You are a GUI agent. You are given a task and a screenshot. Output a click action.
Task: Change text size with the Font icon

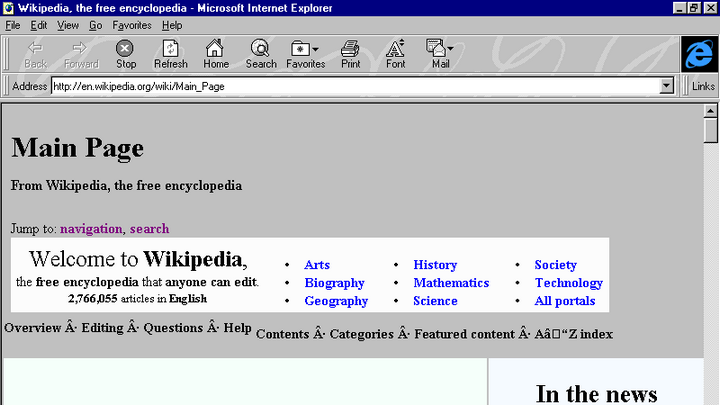tap(395, 54)
